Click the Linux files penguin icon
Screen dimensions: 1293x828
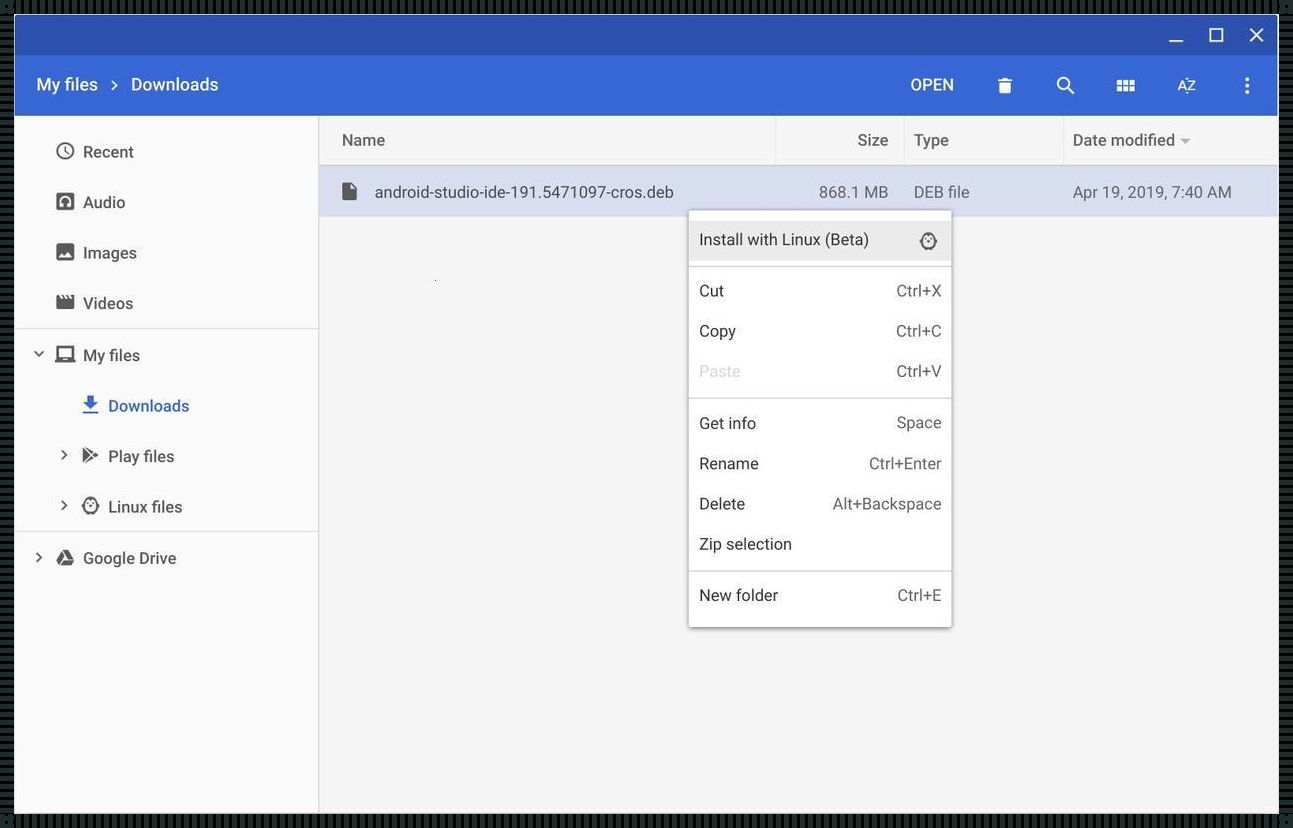pyautogui.click(x=90, y=506)
